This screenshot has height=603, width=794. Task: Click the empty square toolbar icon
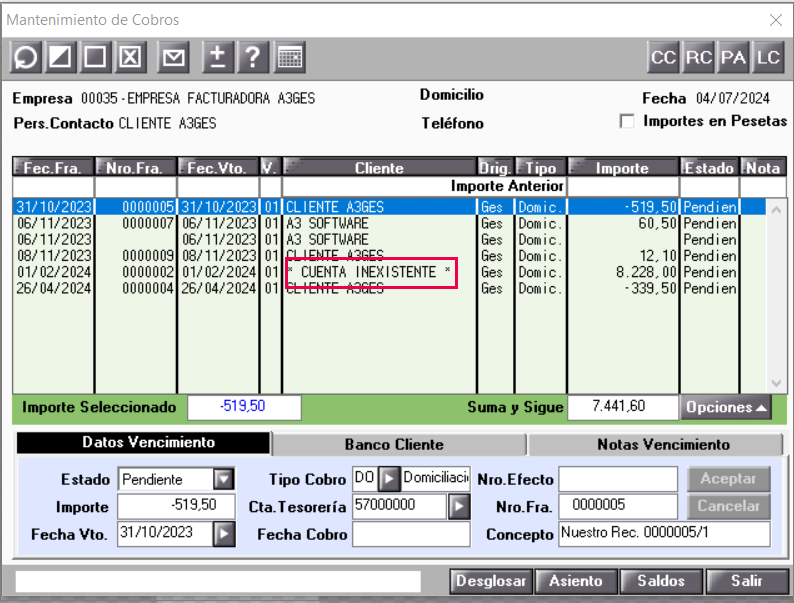click(x=95, y=57)
